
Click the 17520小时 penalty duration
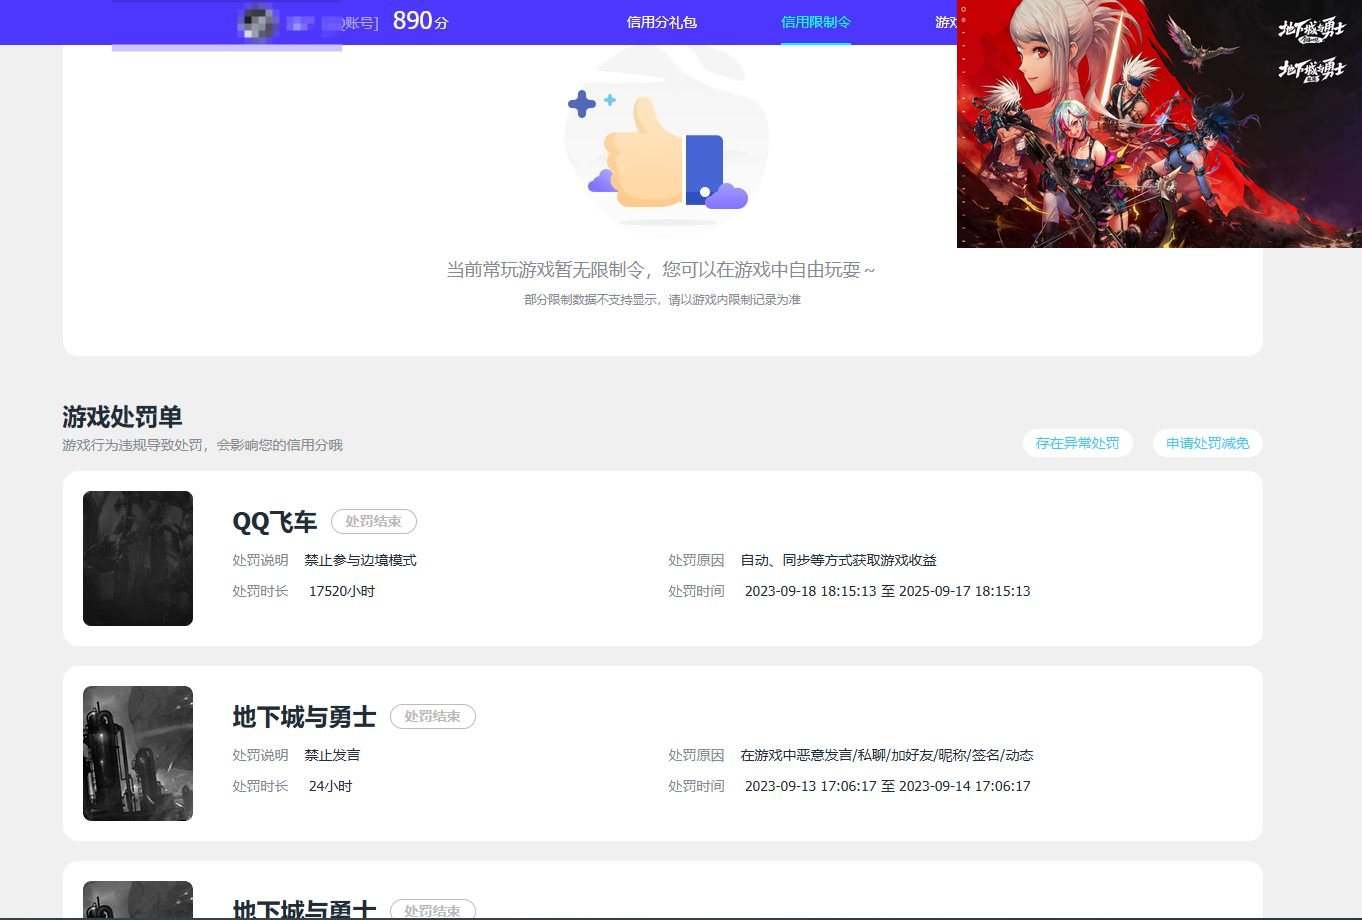(x=342, y=591)
